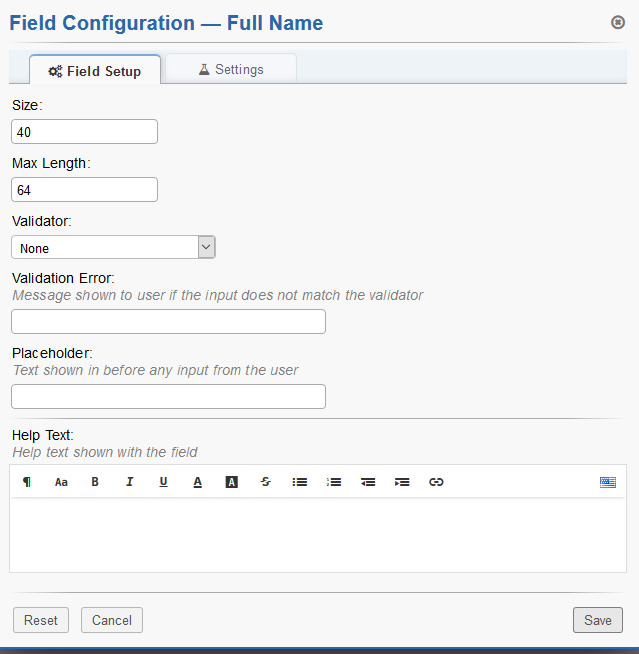Open the text background color picker
Viewport: 639px width, 654px height.
tap(232, 482)
